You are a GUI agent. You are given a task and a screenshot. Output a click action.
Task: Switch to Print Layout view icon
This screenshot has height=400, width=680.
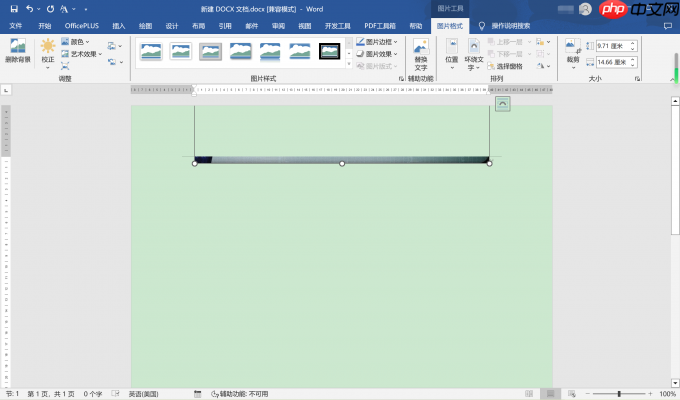pyautogui.click(x=550, y=394)
